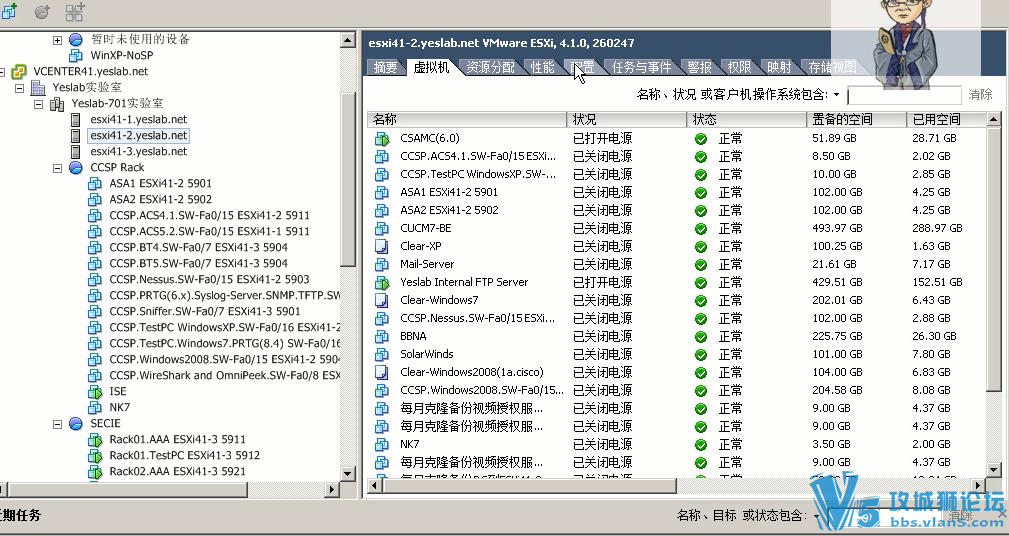The image size is (1009, 536).
Task: Click CUCM7-BE VM icon in list
Action: pos(382,228)
